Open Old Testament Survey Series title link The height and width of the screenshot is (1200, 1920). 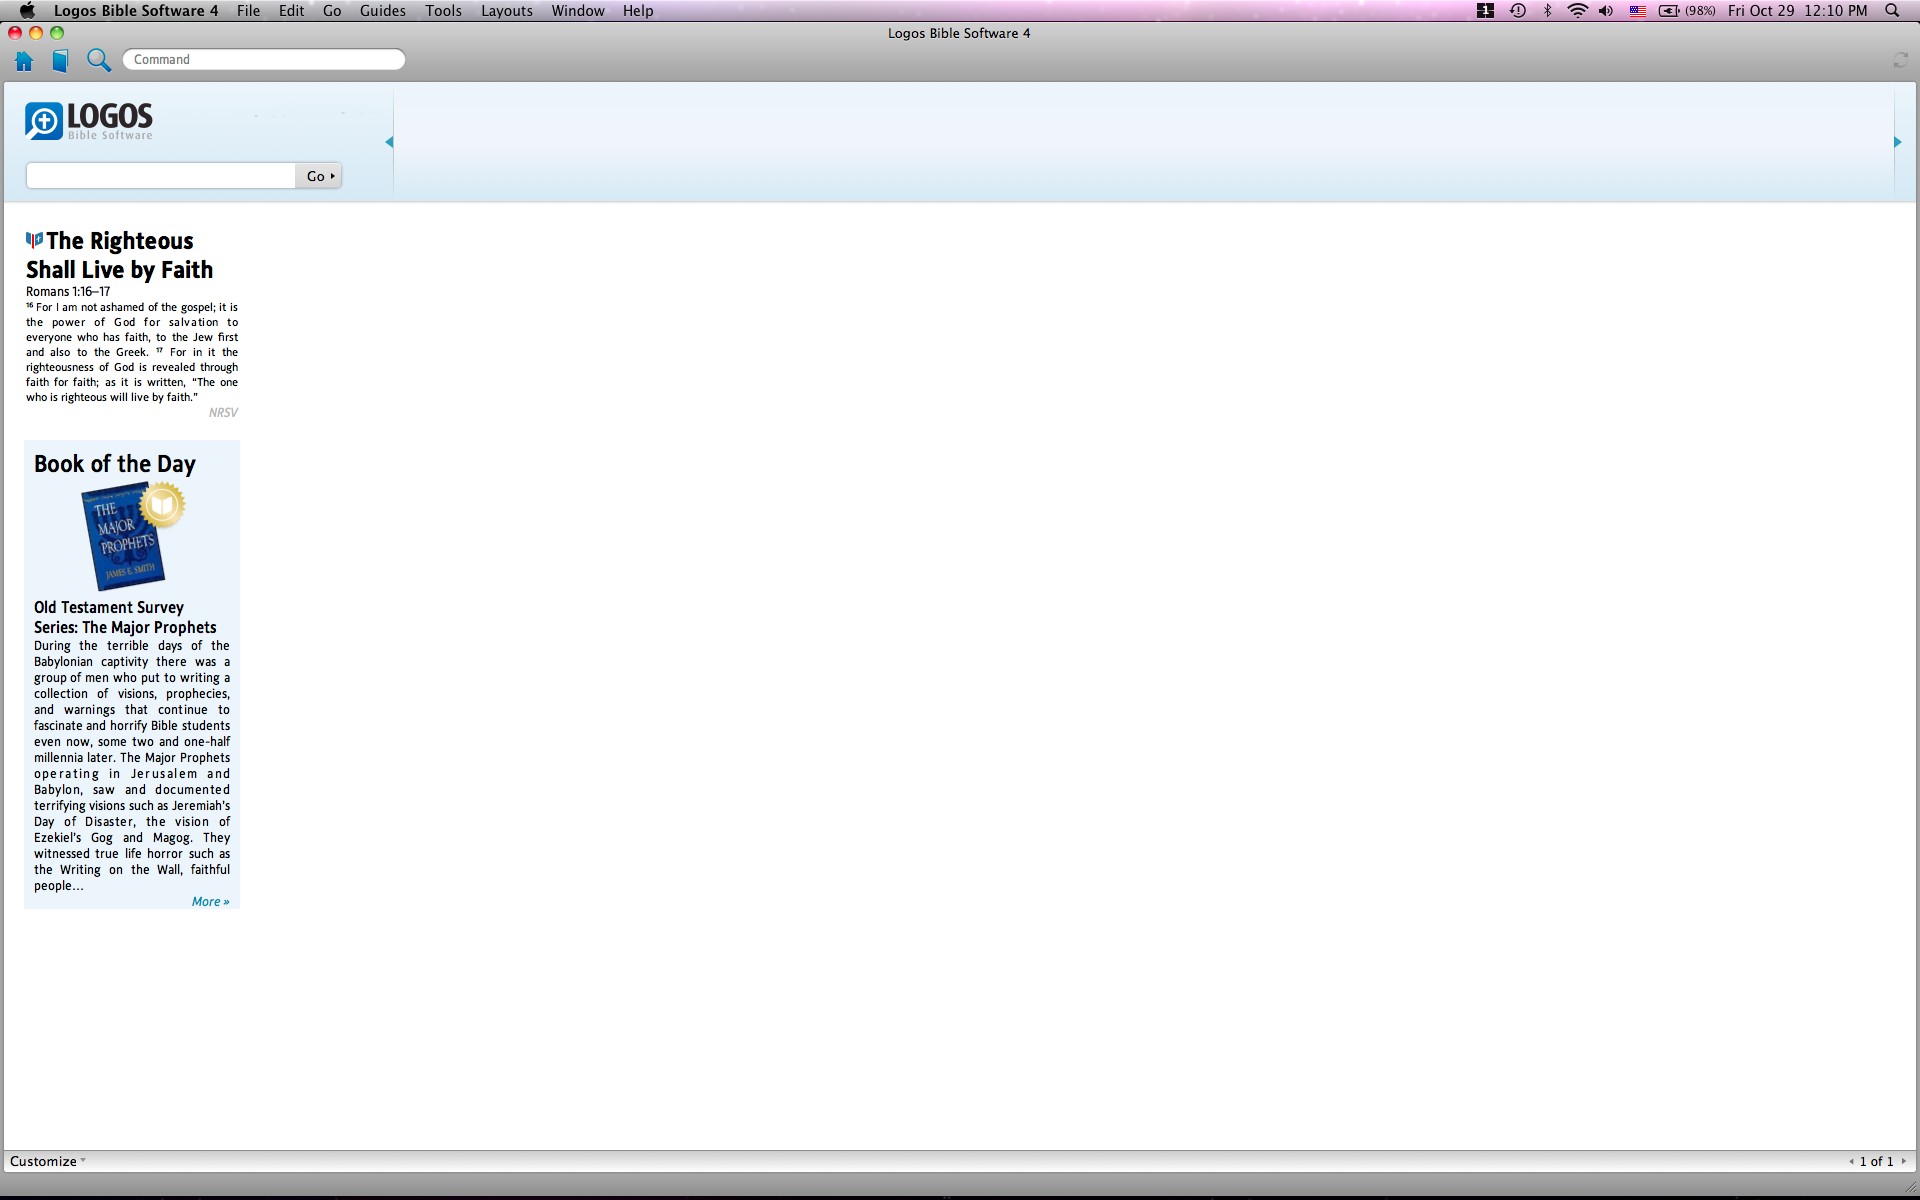125,617
